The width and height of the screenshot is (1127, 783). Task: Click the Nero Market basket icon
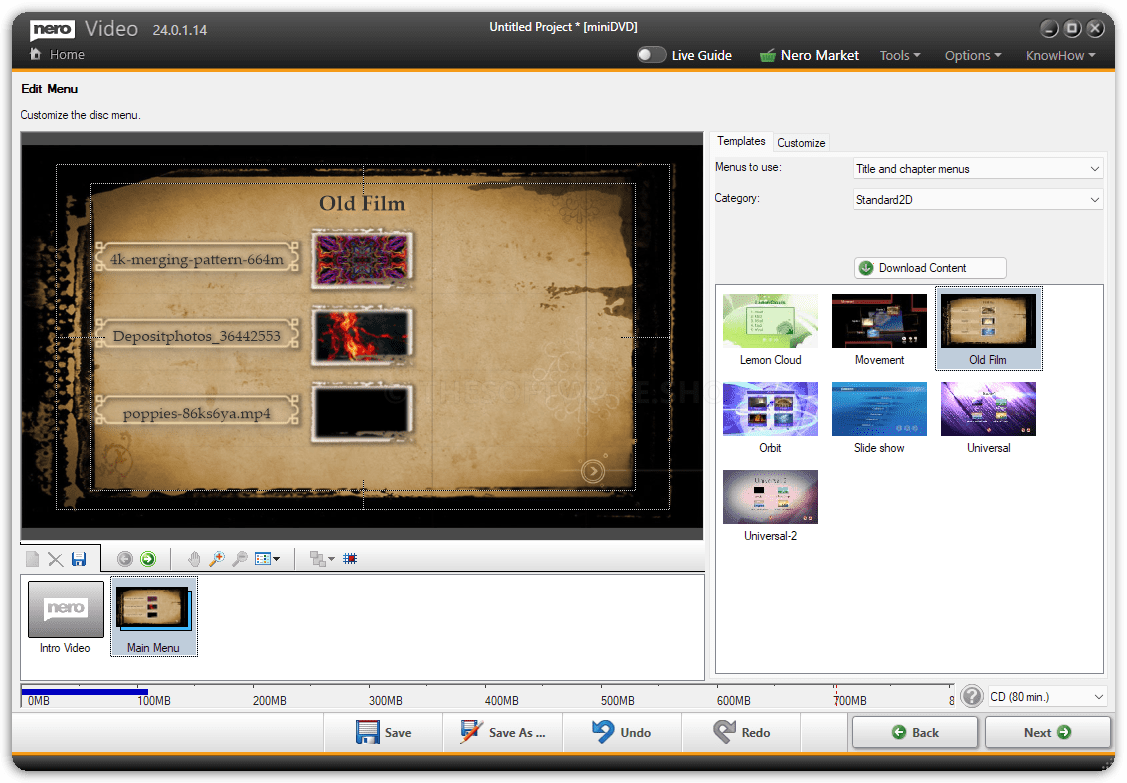click(x=768, y=55)
